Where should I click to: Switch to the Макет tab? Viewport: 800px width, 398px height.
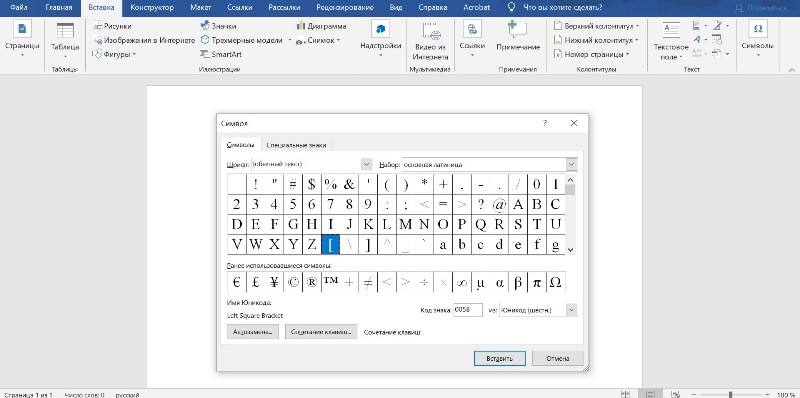coord(201,8)
